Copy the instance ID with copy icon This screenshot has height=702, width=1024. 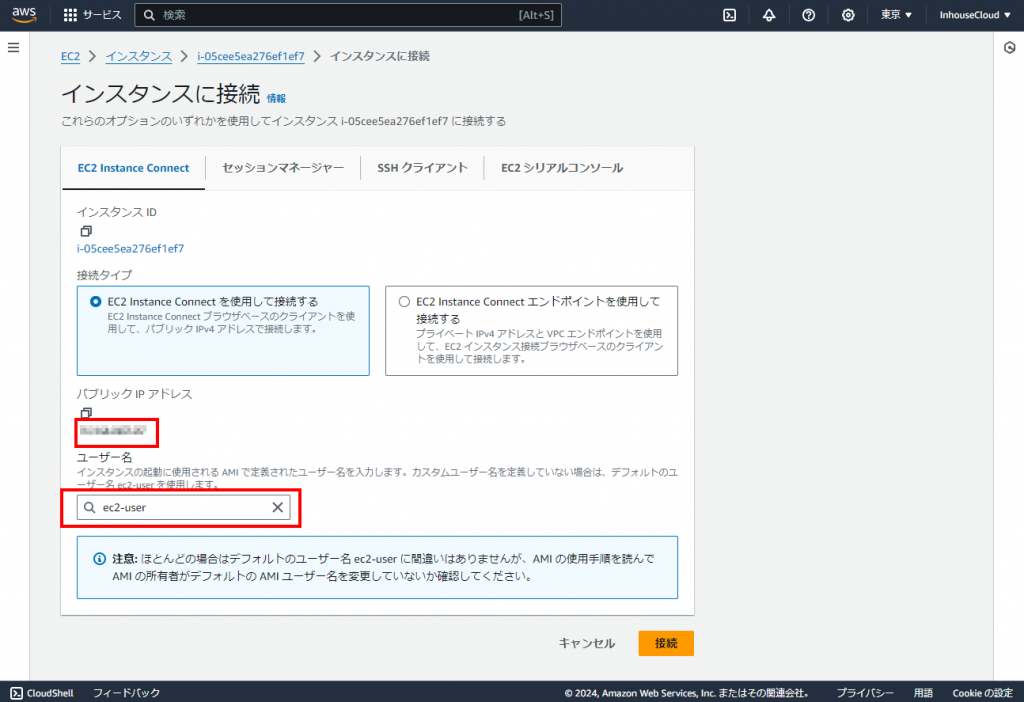[x=86, y=231]
